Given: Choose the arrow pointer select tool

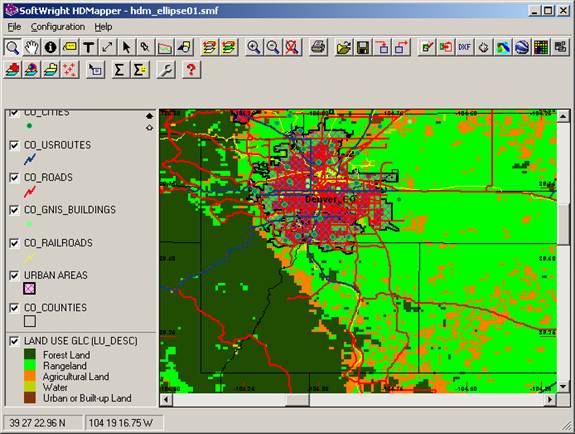Looking at the screenshot, I should click(x=127, y=47).
